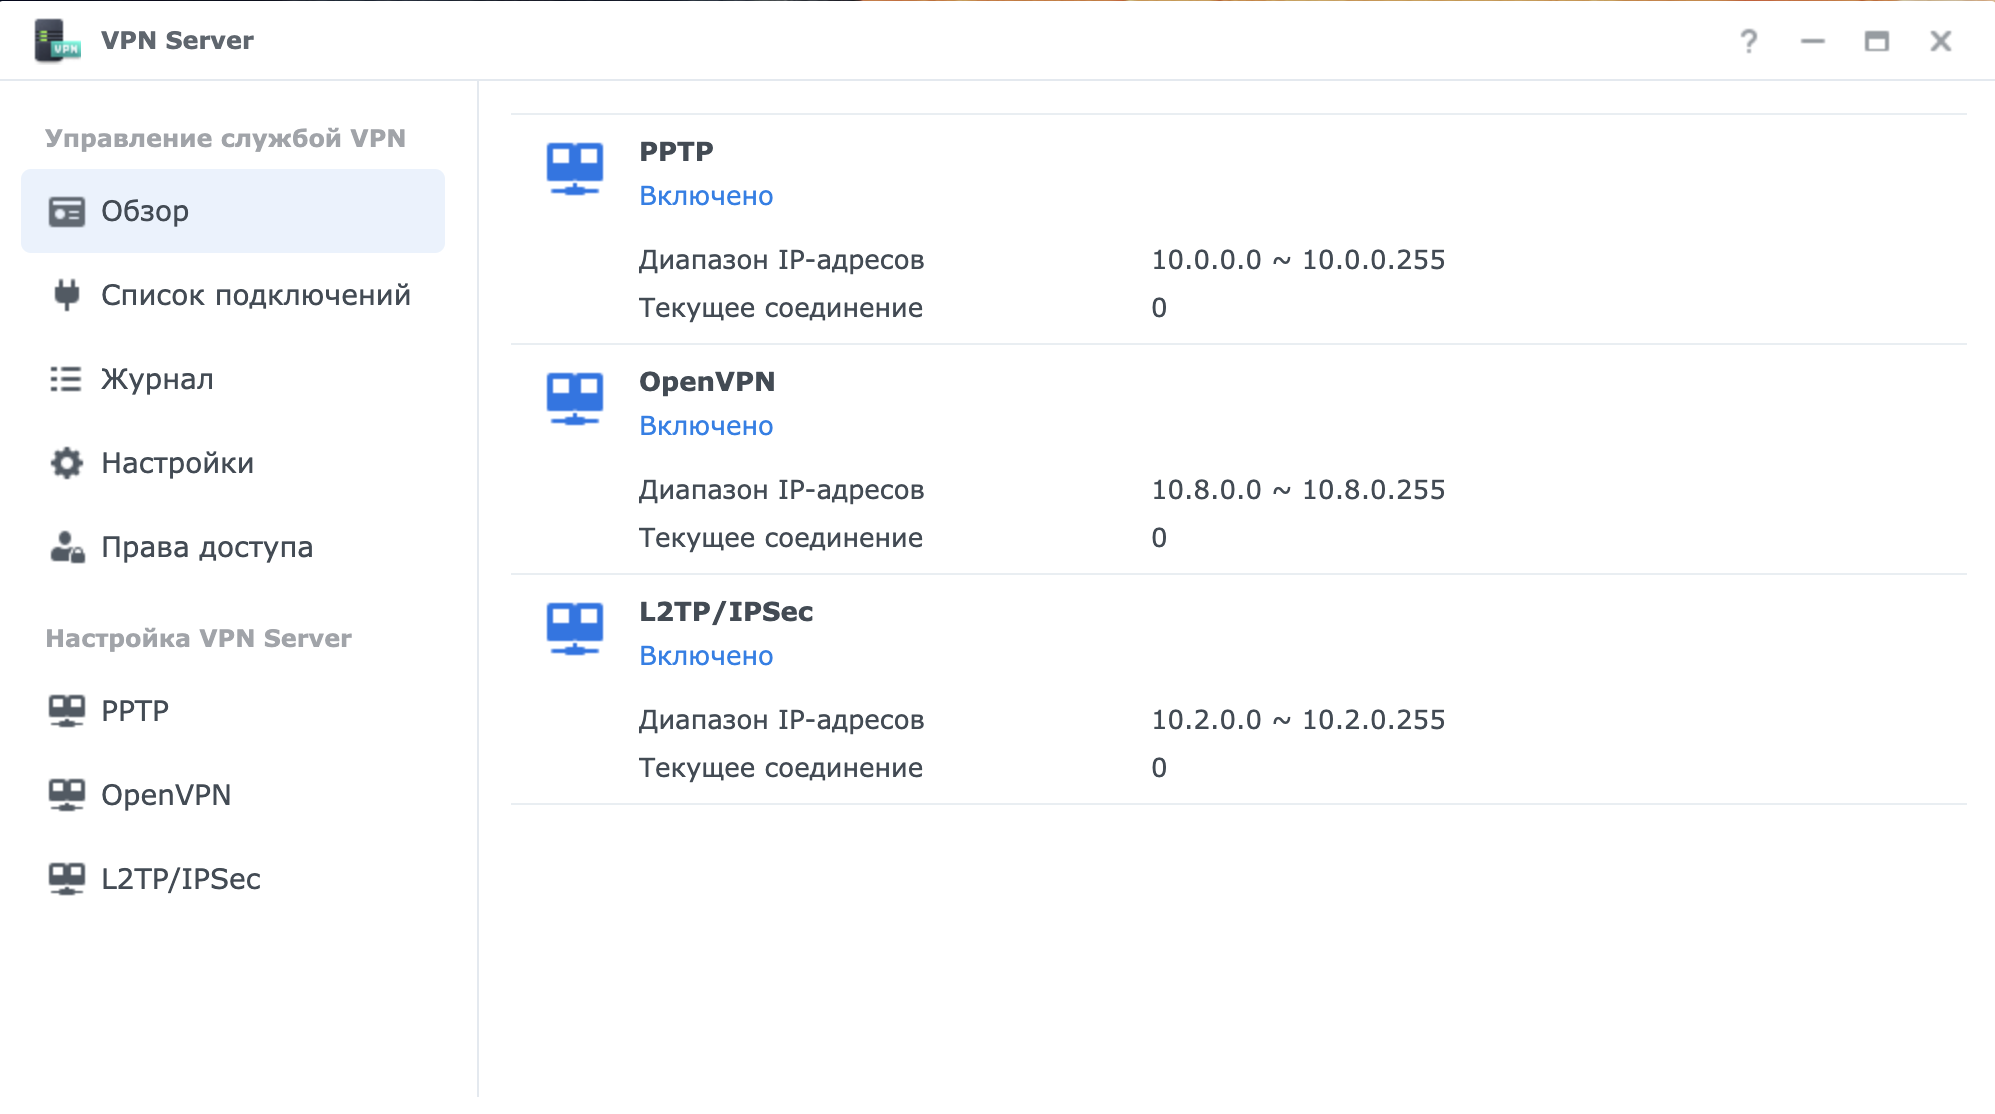Screen dimensions: 1995x1114
Task: Click the Права доступа user-lock icon
Action: pyautogui.click(x=67, y=547)
